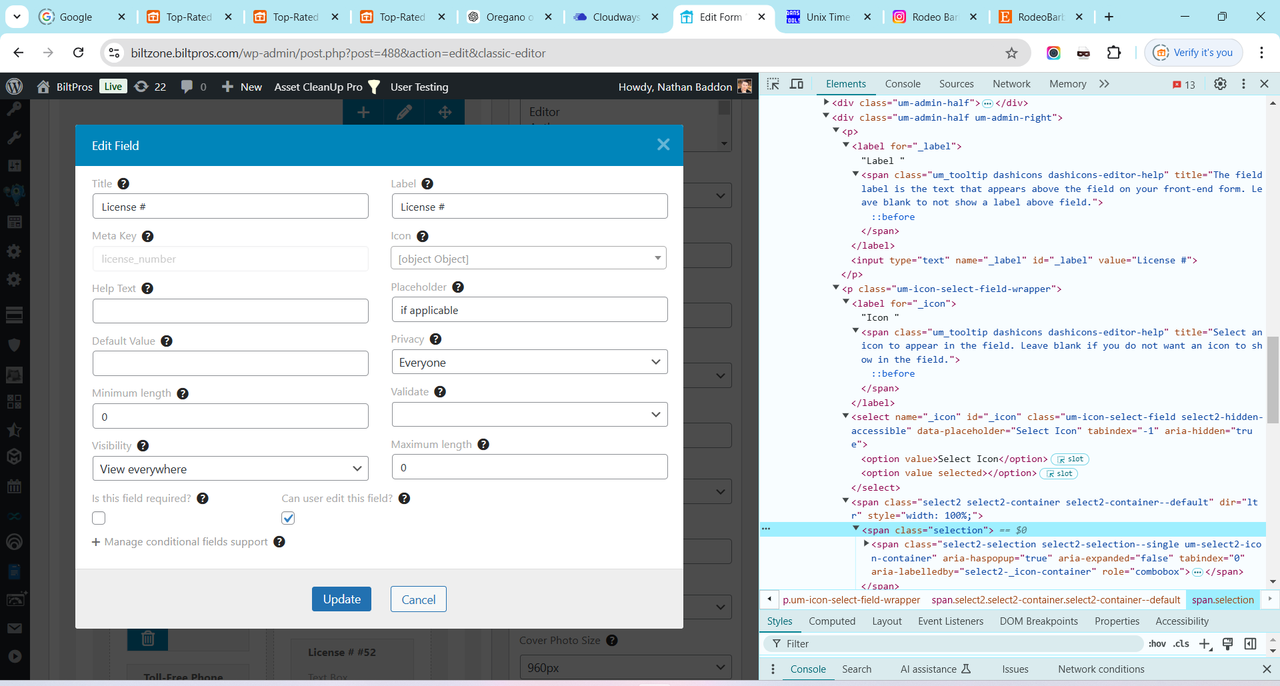This screenshot has height=686, width=1280.
Task: Click the Update button
Action: [x=341, y=599]
